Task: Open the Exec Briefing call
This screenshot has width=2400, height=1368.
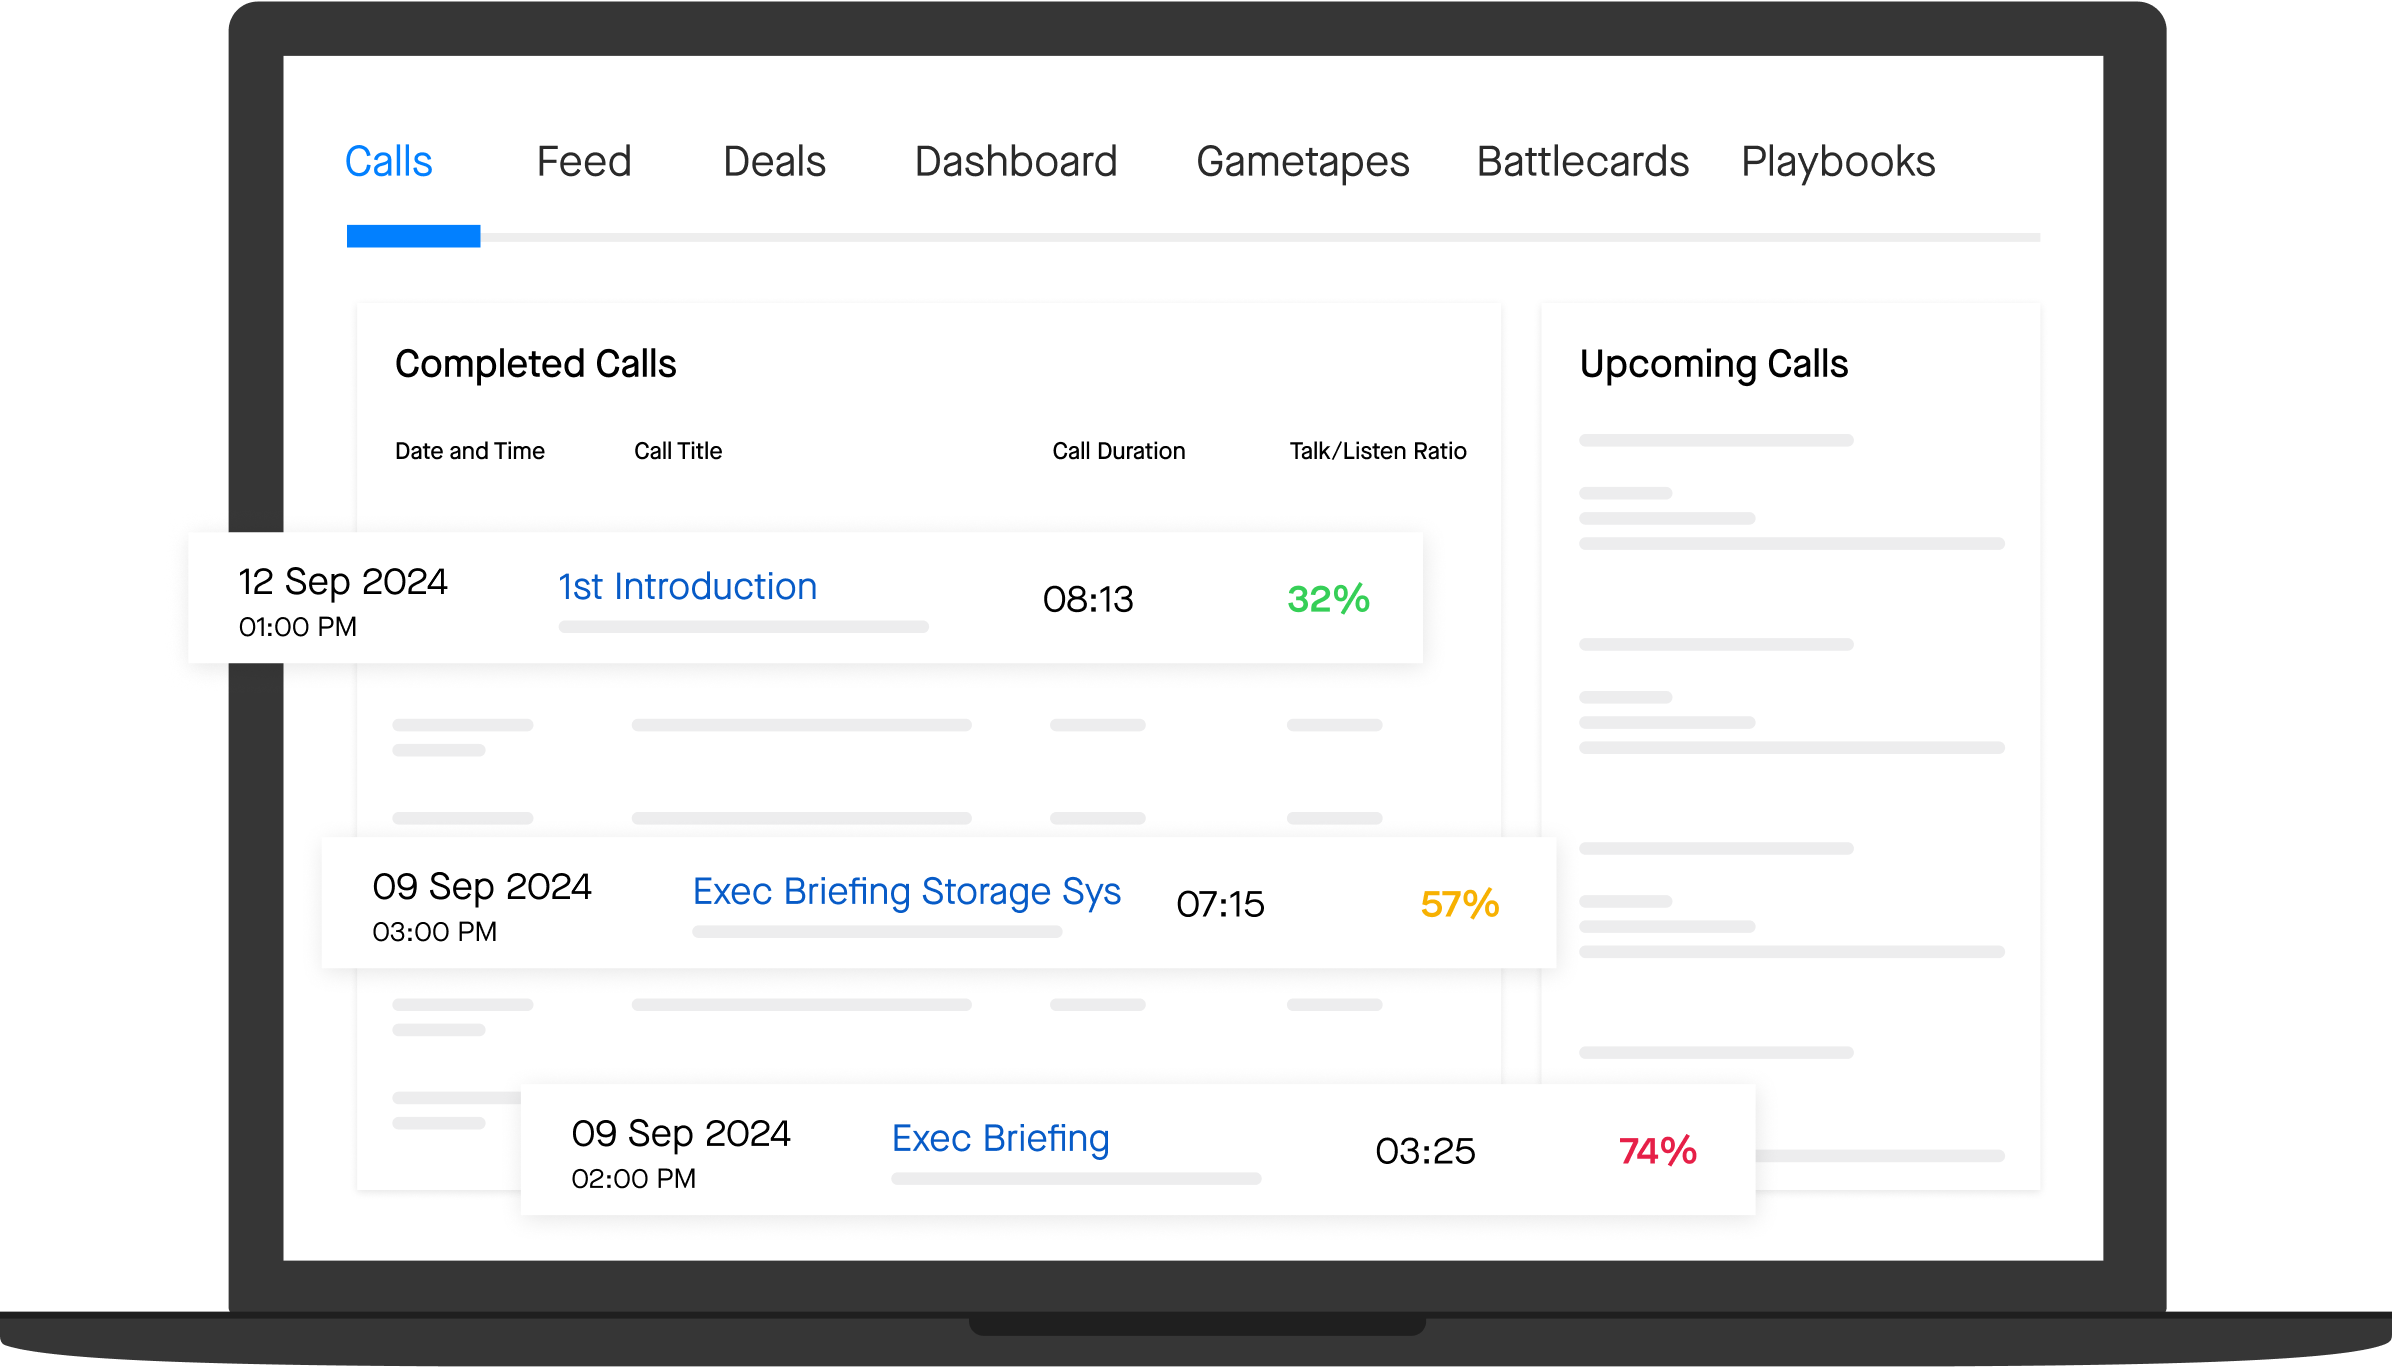Action: (999, 1138)
